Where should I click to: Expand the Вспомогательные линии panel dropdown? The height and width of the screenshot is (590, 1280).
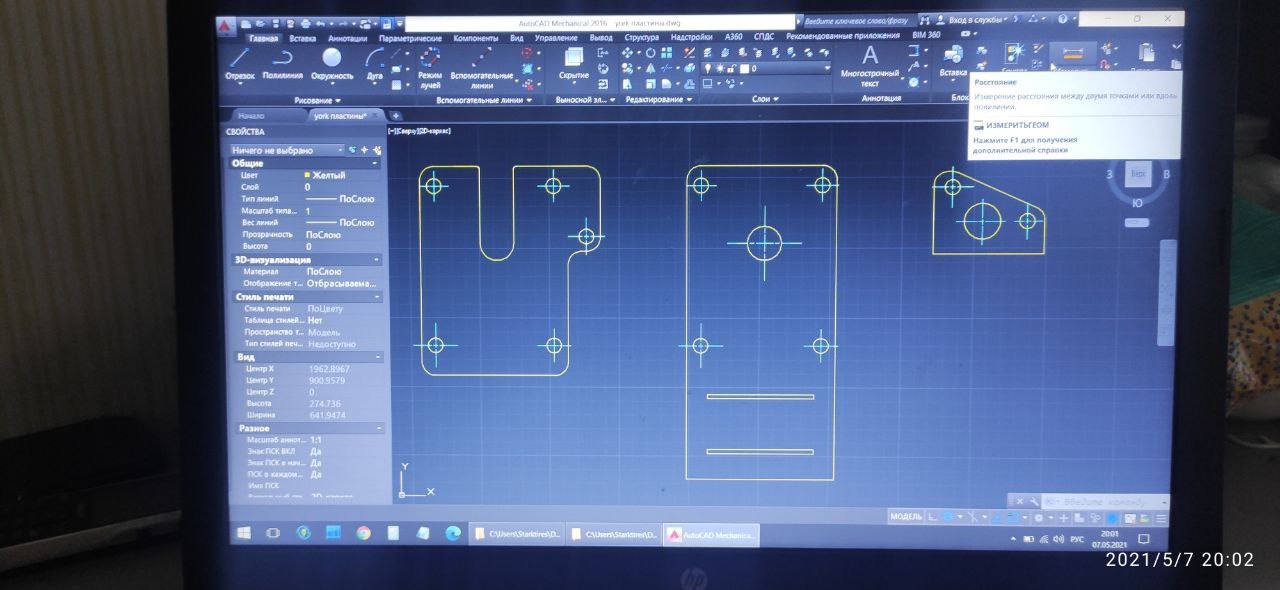point(485,100)
